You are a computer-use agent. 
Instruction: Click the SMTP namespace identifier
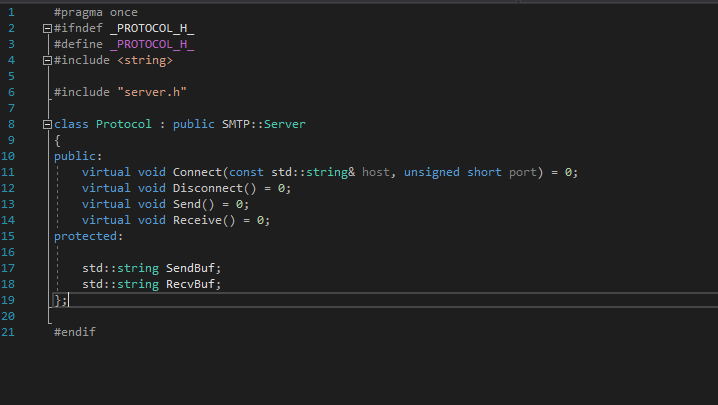point(236,124)
